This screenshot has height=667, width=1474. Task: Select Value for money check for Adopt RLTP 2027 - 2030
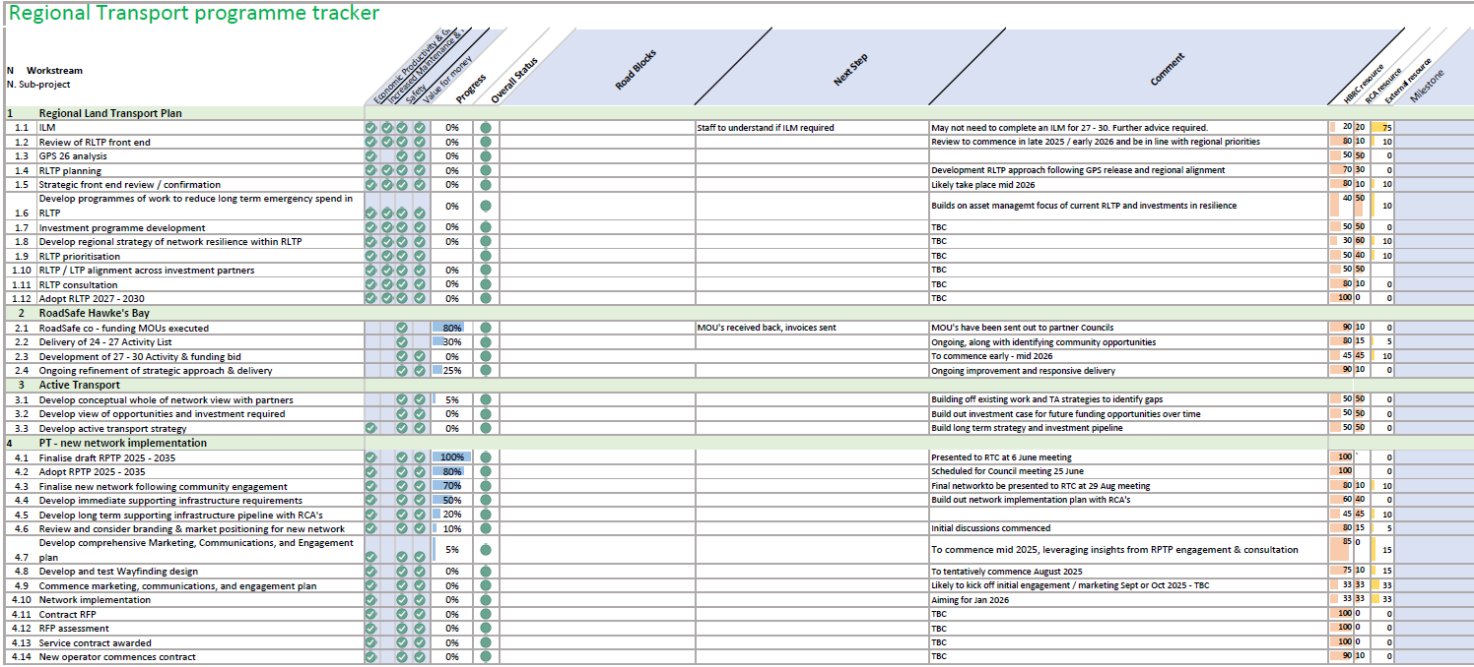(x=420, y=299)
